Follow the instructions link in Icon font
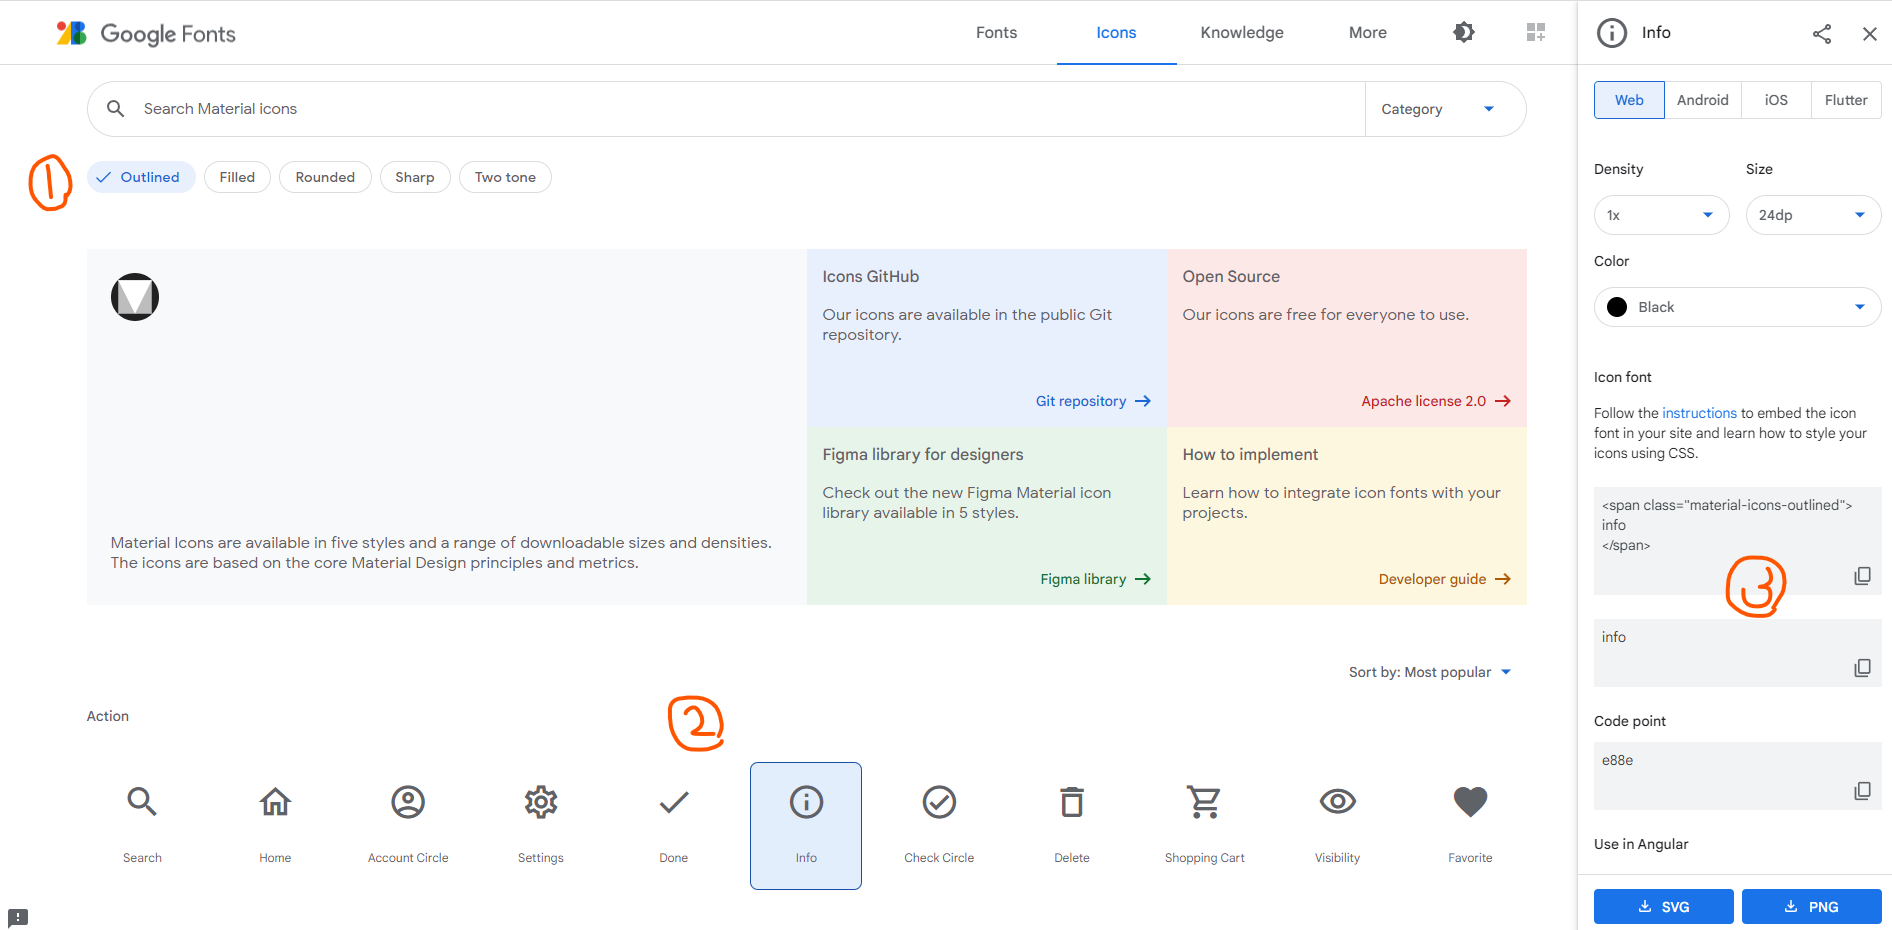The image size is (1892, 930). 1699,413
